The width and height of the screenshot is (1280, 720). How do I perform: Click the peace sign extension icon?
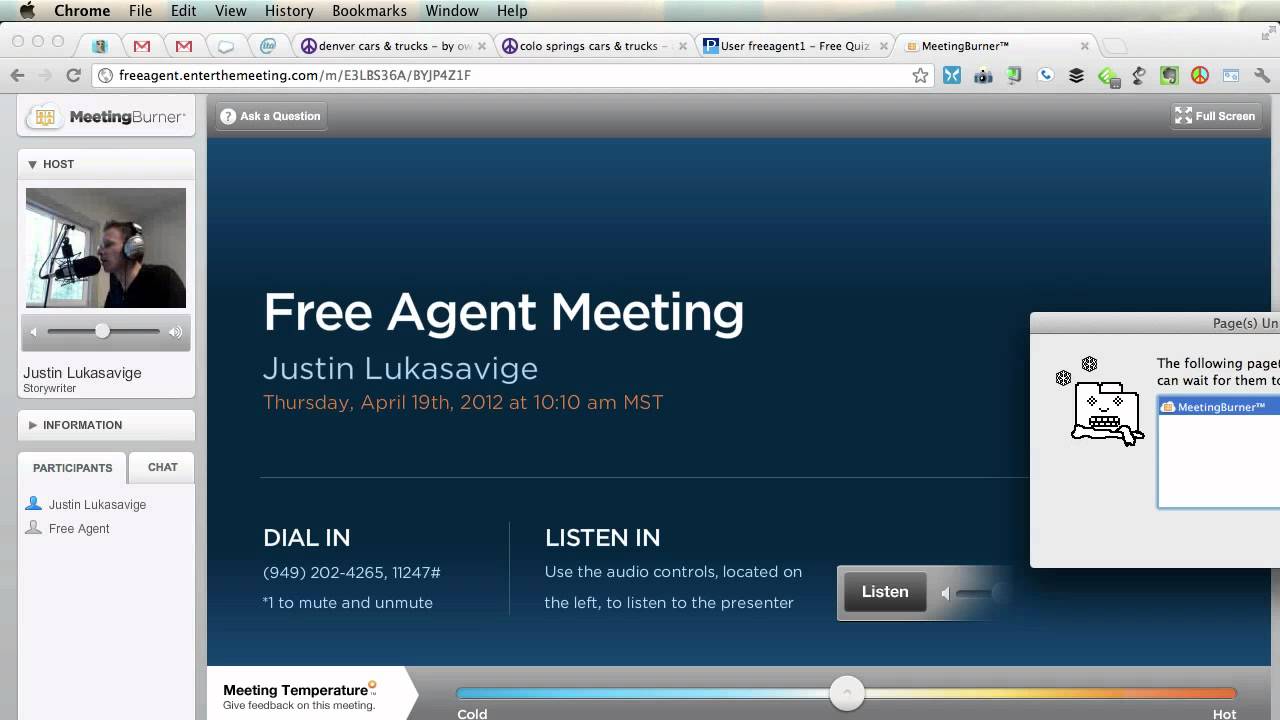(1200, 75)
